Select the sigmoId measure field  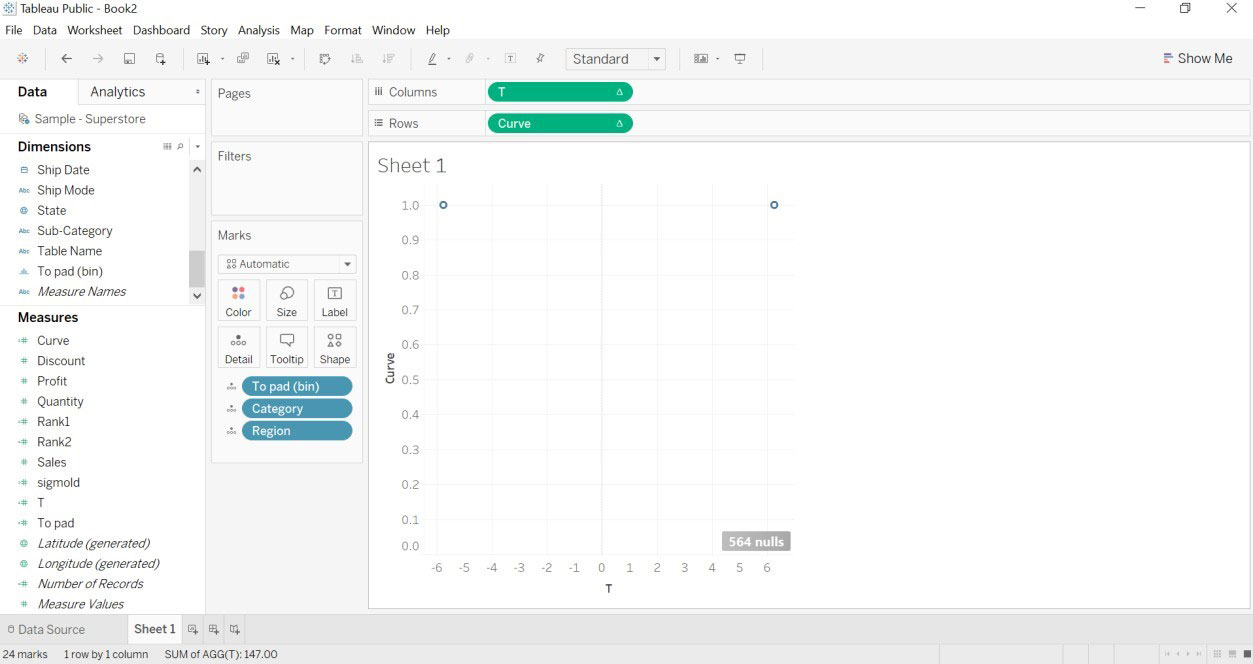(x=58, y=483)
